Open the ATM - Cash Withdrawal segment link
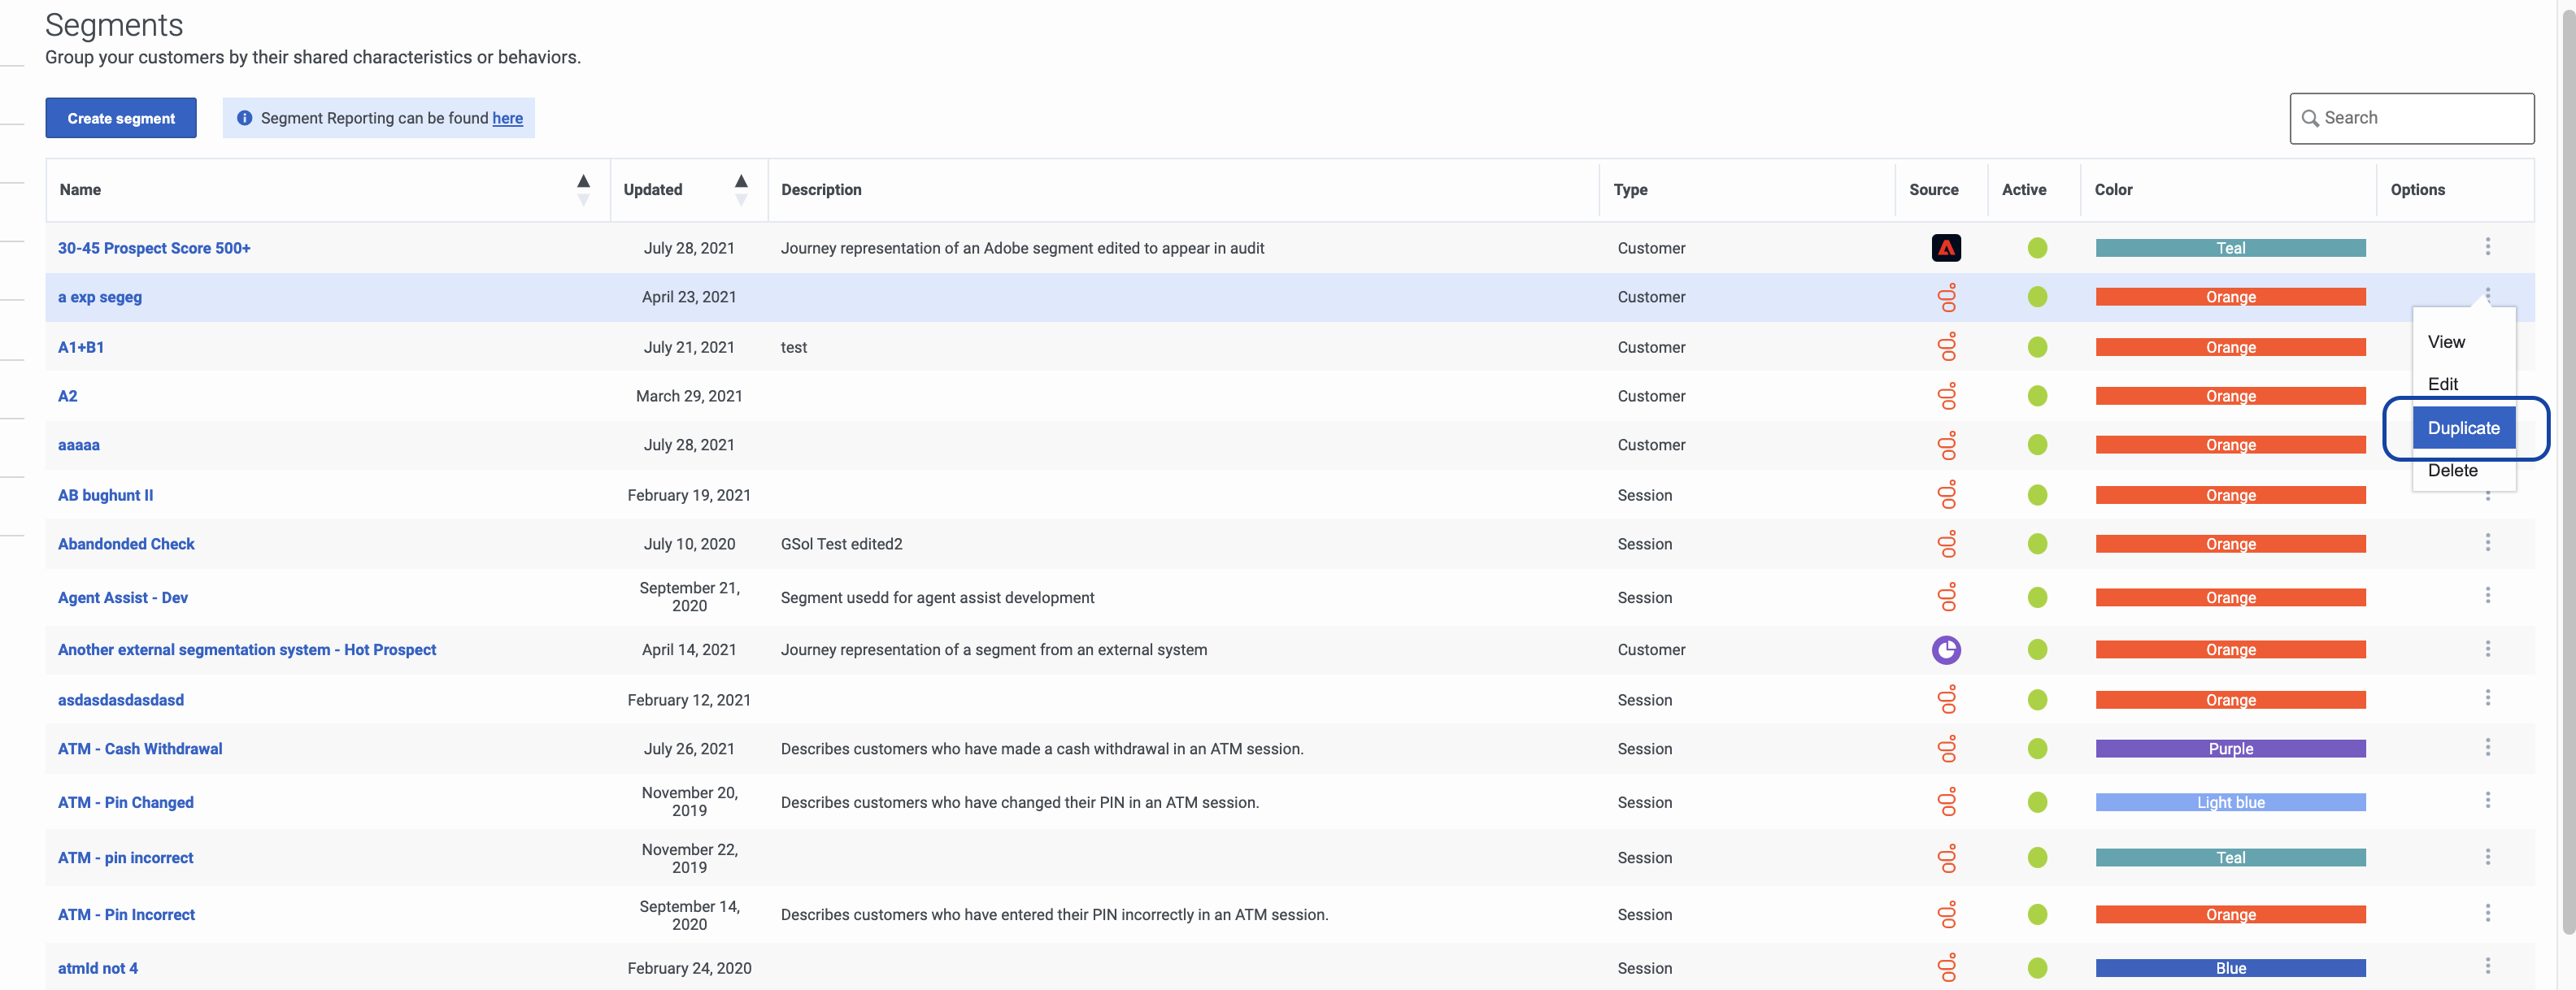 coord(140,749)
